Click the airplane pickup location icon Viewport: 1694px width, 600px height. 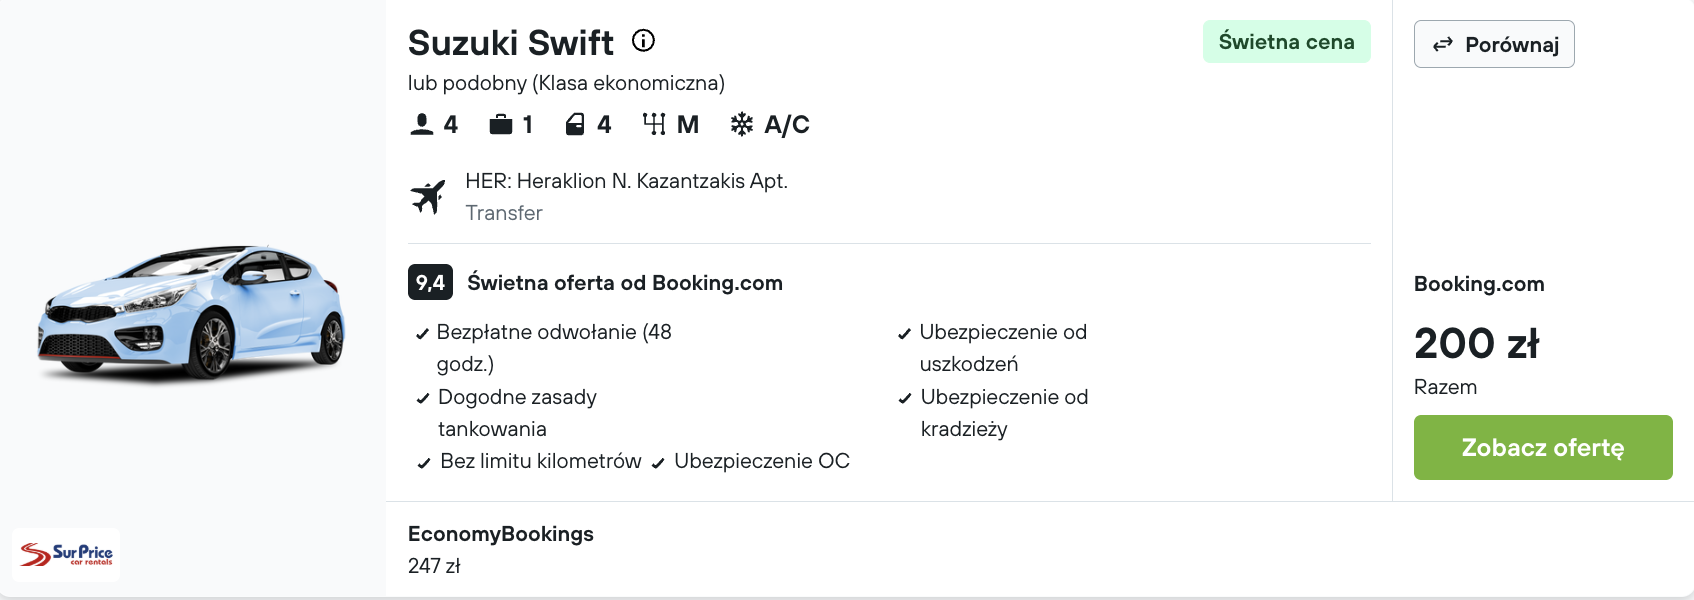click(428, 197)
